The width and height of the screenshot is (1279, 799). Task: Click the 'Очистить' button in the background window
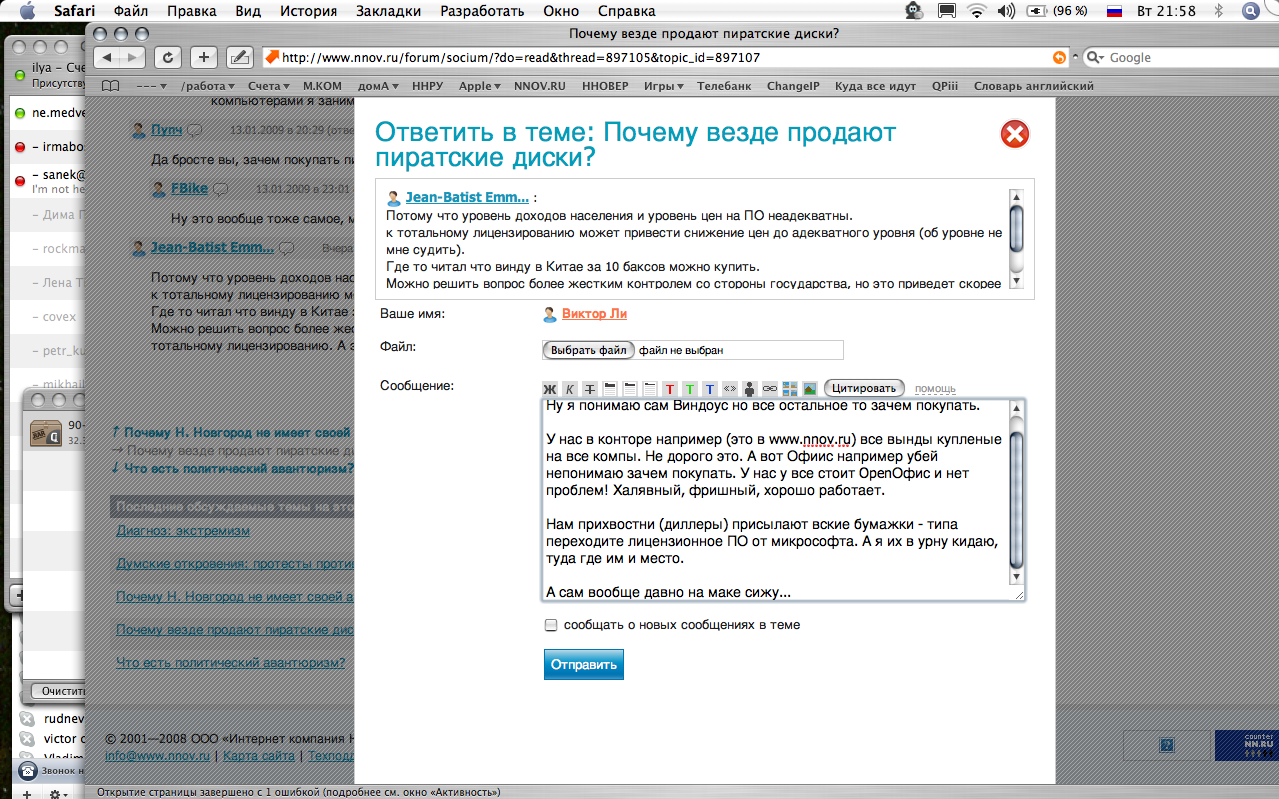(x=60, y=691)
